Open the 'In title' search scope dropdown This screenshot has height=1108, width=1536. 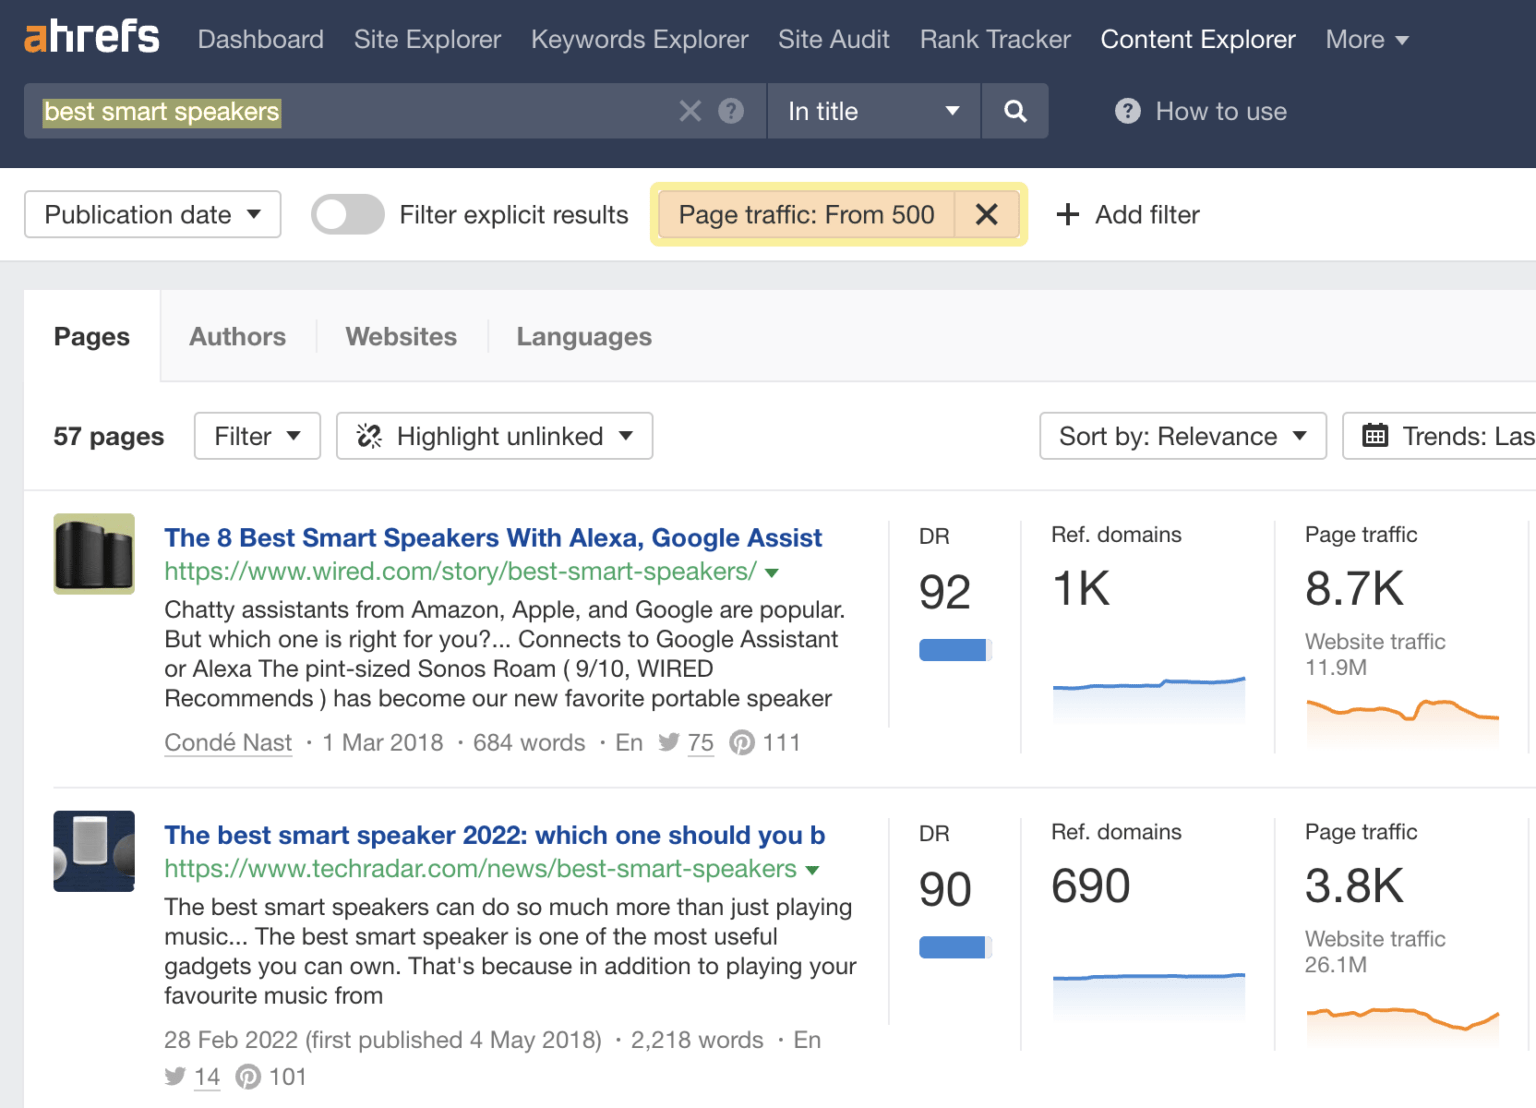pos(872,111)
